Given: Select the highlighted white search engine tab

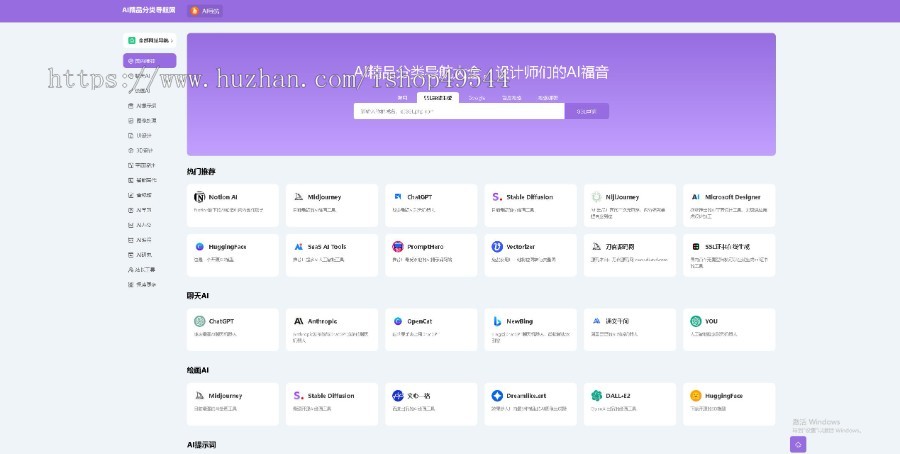Looking at the screenshot, I should [x=438, y=98].
